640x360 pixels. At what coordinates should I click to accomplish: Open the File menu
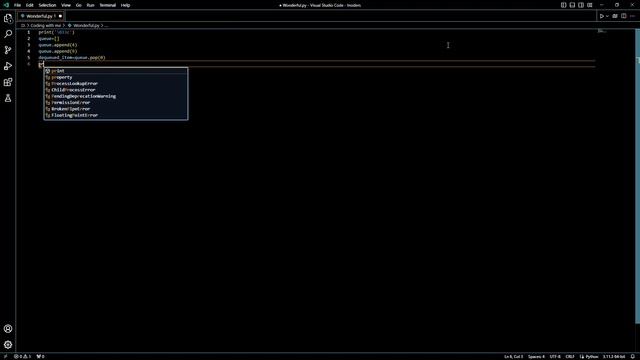[x=17, y=5]
